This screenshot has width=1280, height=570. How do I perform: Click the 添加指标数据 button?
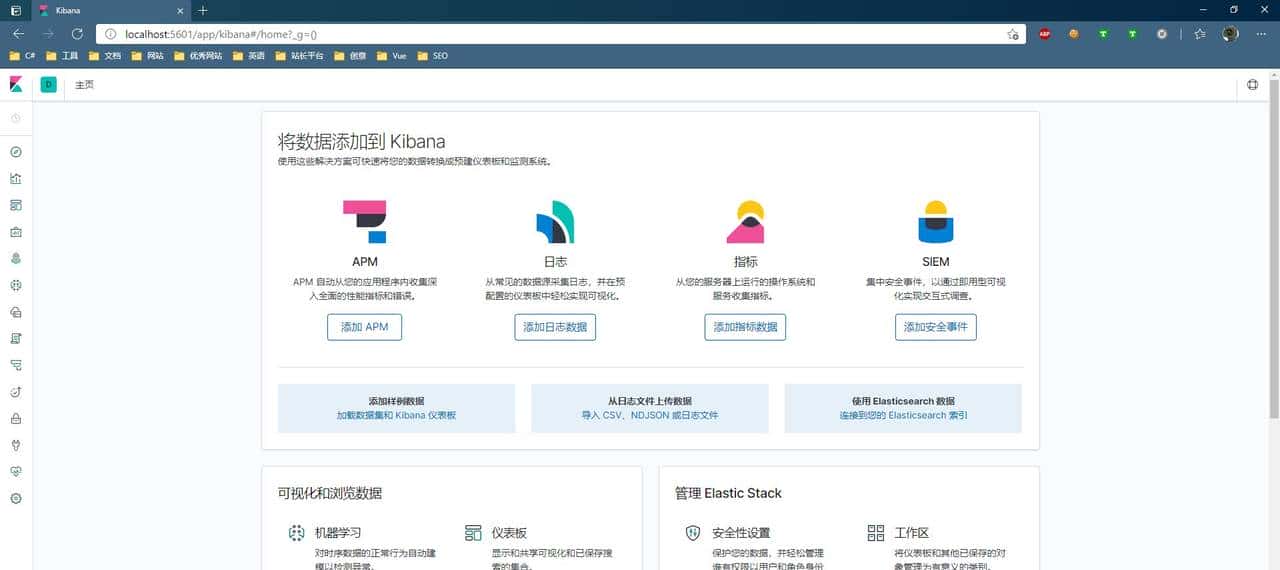[x=745, y=327]
